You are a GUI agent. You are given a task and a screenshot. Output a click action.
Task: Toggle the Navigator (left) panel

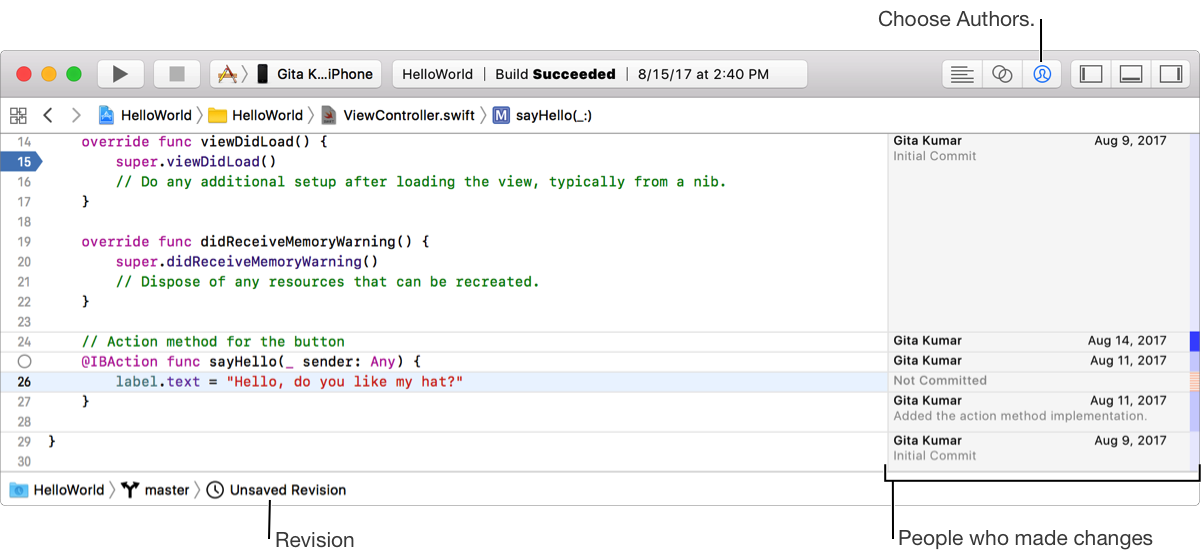(1091, 74)
